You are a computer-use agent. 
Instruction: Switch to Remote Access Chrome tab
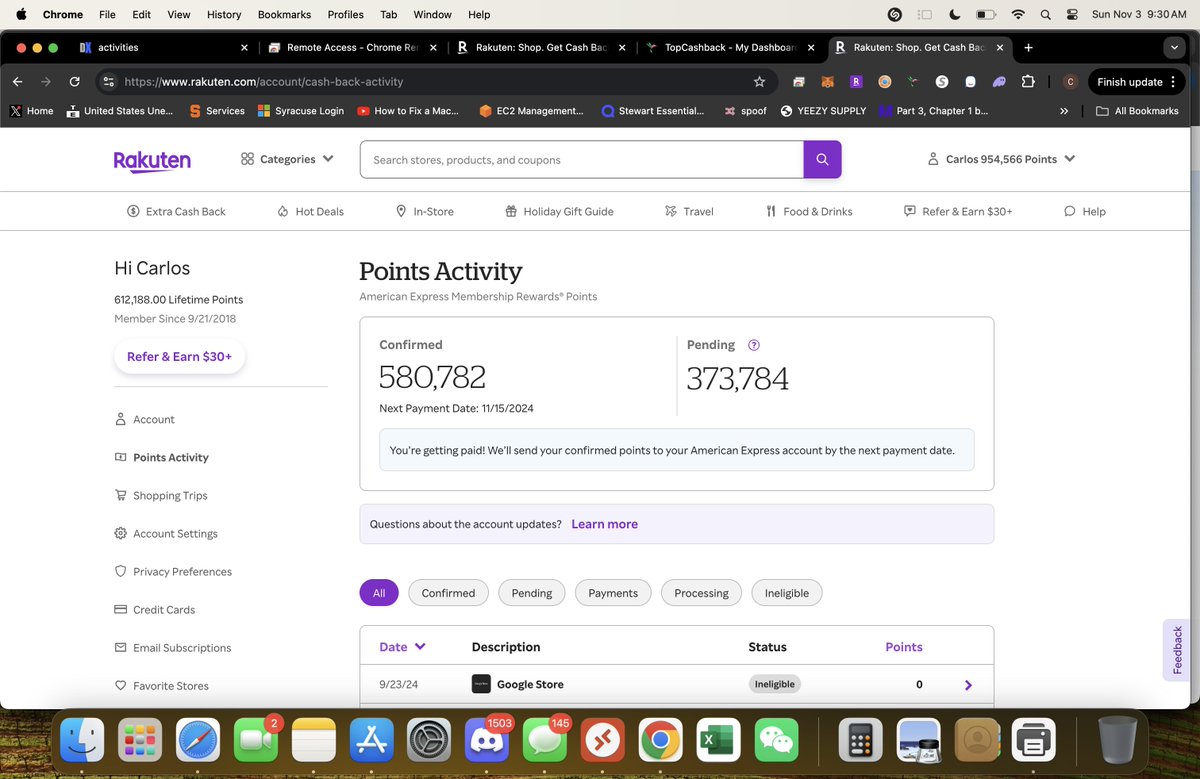pos(351,47)
